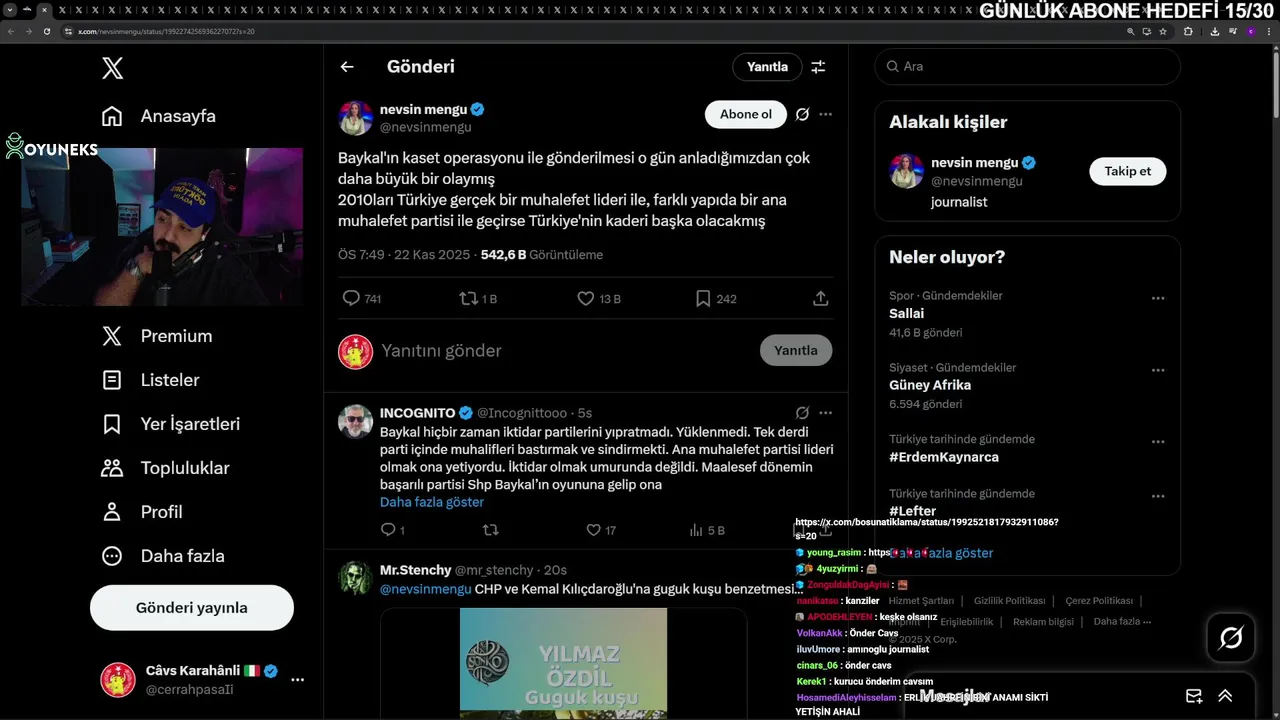The height and width of the screenshot is (720, 1280).
Task: Open Listeler in sidebar
Action: [x=151, y=380]
